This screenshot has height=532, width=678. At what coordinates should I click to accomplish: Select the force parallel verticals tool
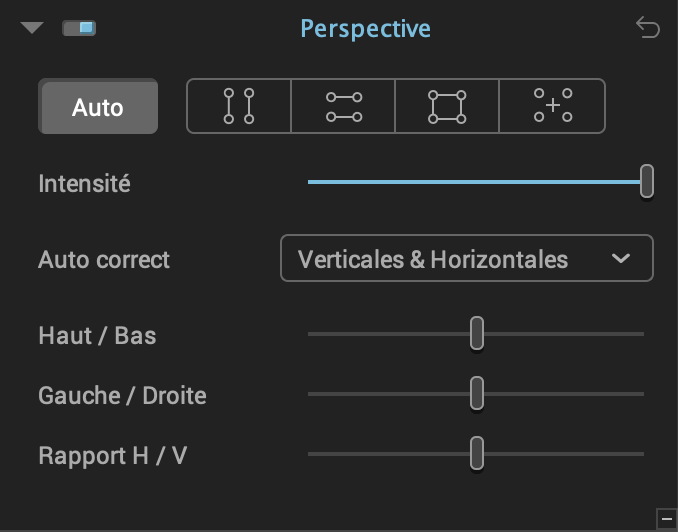pos(239,106)
